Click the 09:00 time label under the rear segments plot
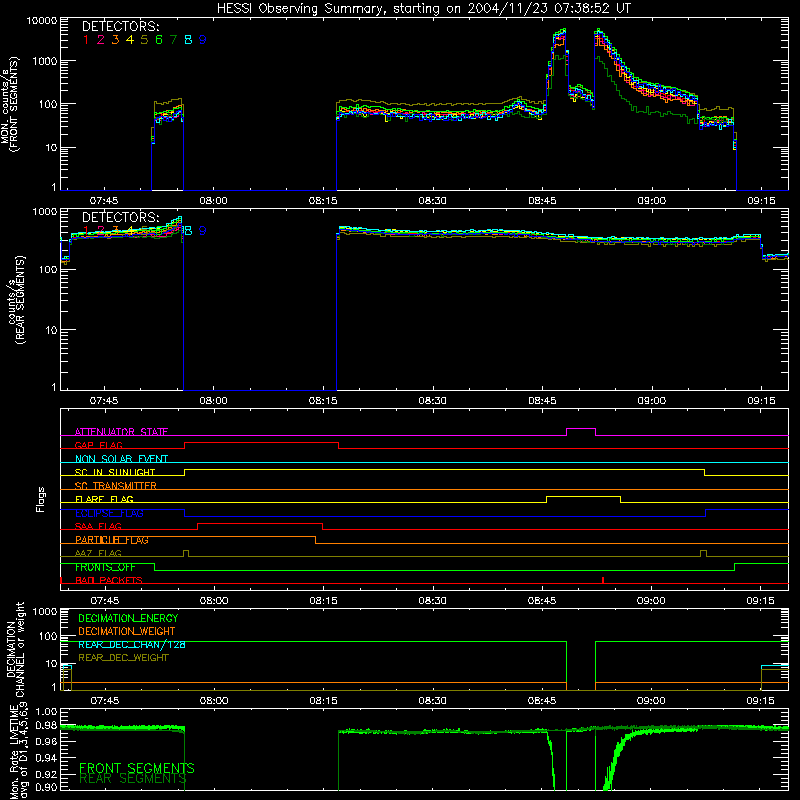This screenshot has width=800, height=800. pyautogui.click(x=652, y=401)
